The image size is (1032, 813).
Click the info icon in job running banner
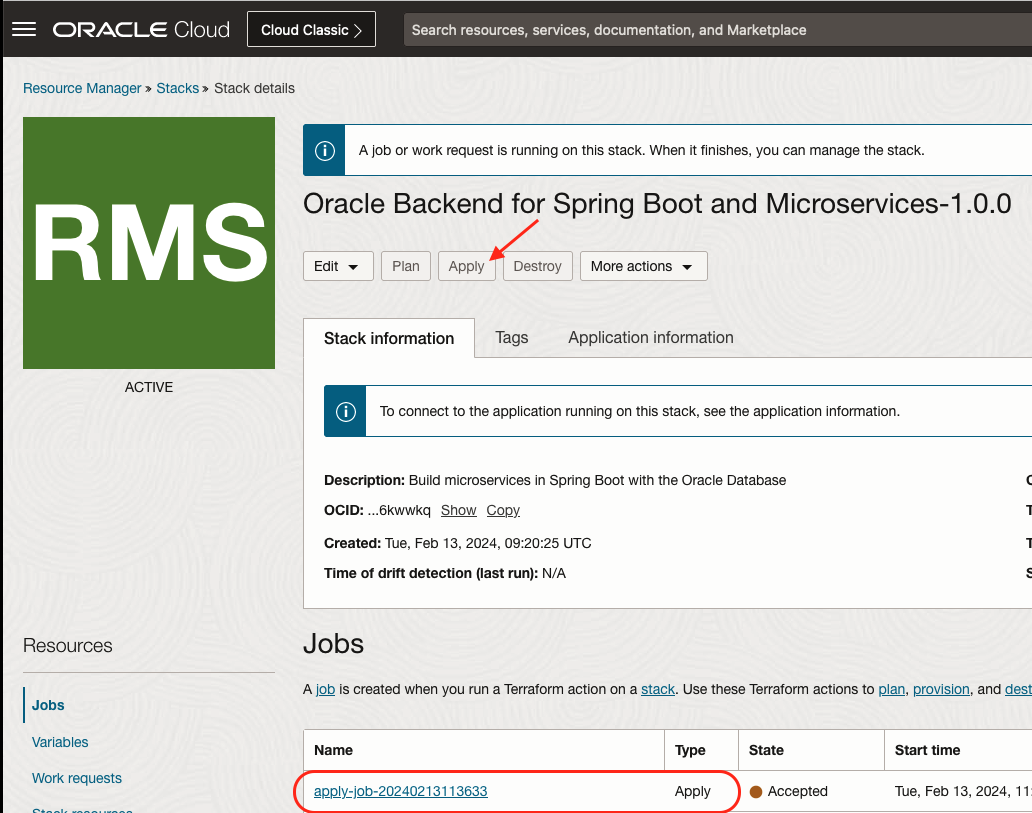tap(324, 151)
